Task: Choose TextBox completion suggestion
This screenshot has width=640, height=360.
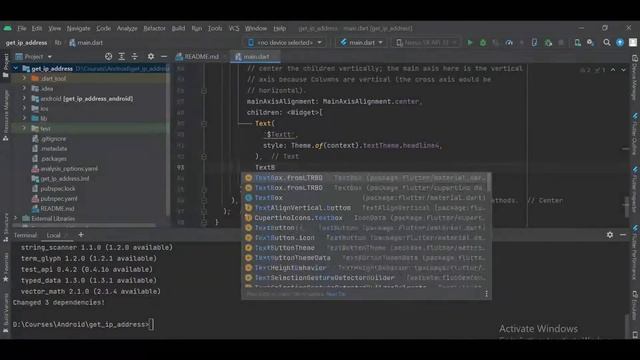Action: pyautogui.click(x=366, y=198)
